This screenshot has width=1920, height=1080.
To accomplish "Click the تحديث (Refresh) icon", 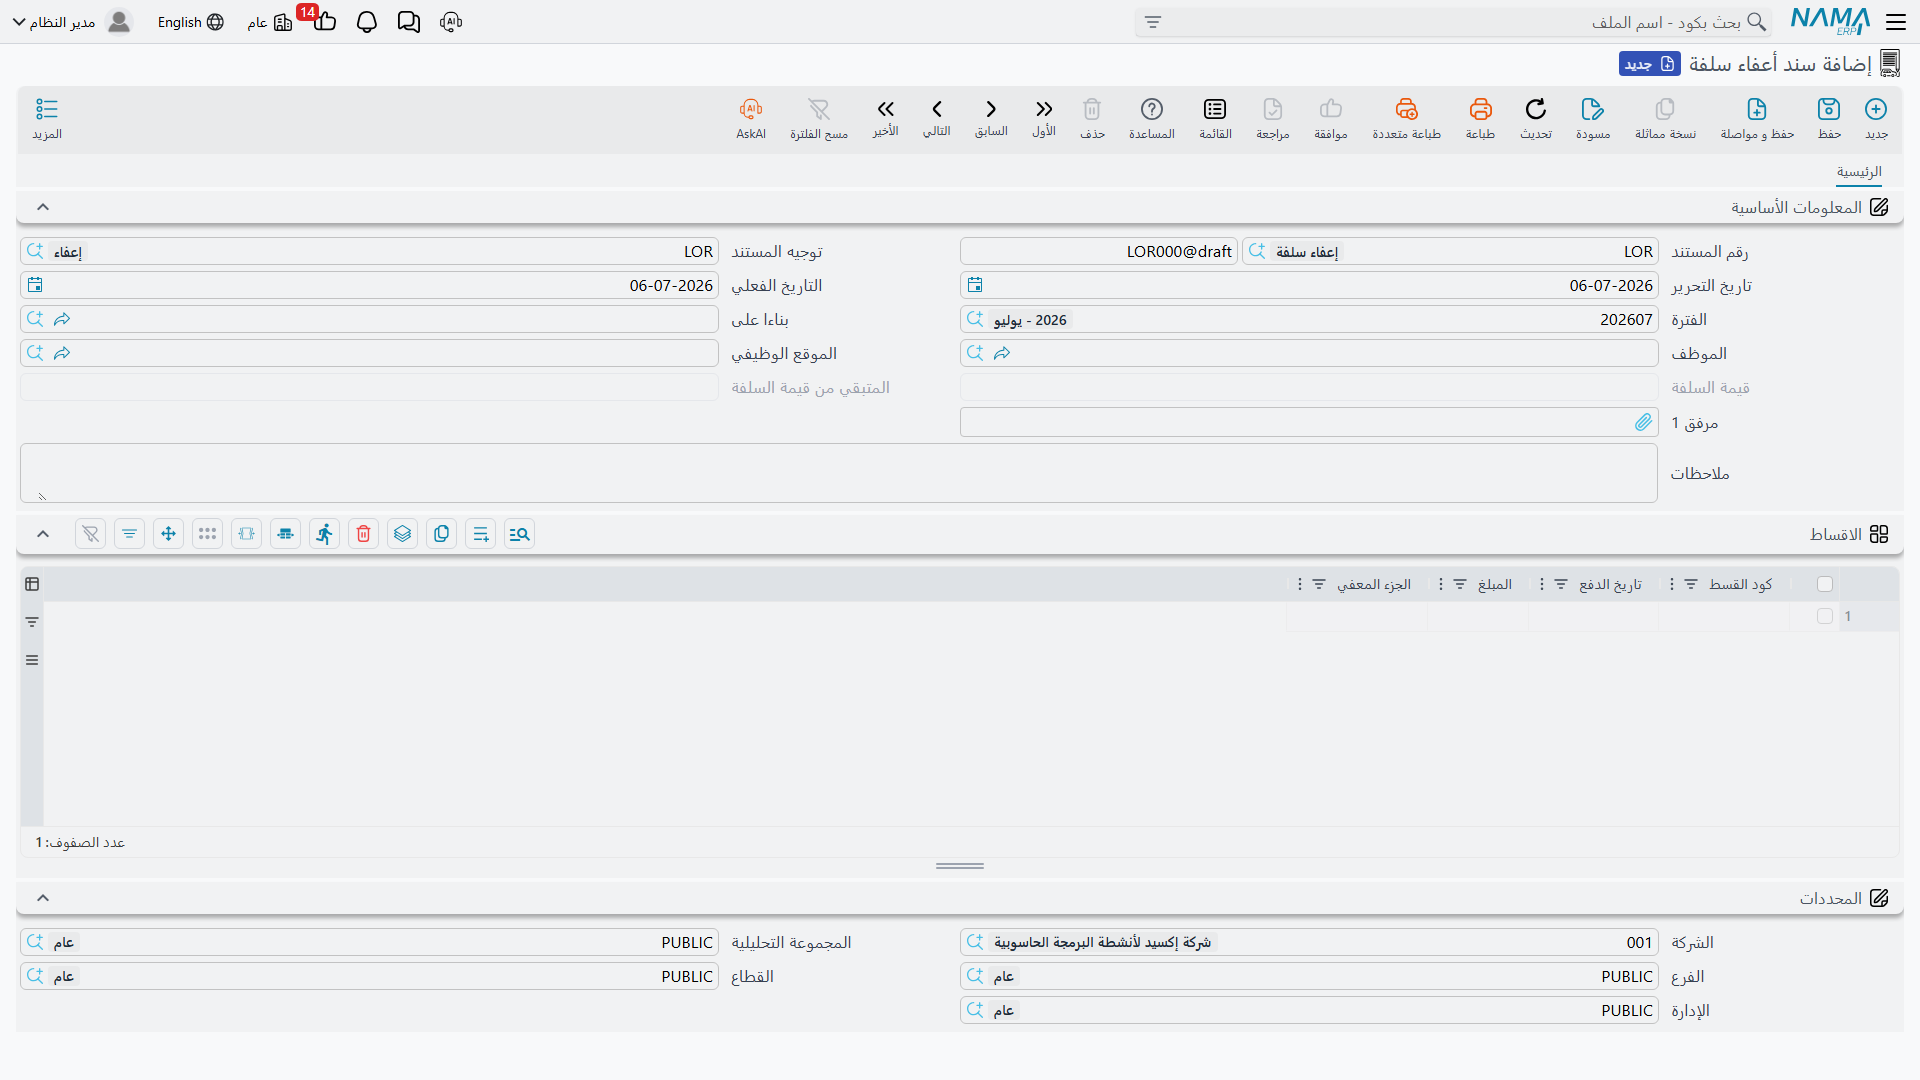I will point(1536,109).
